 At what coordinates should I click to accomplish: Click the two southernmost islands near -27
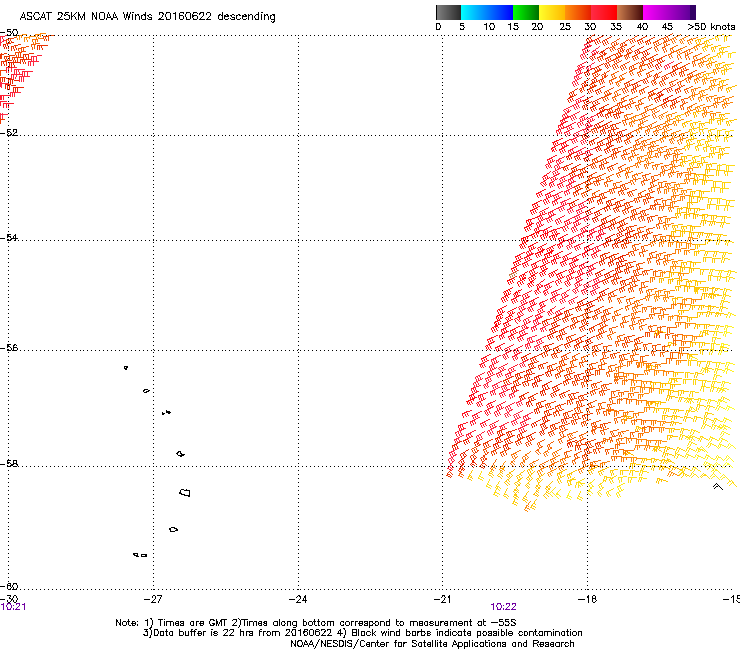[140, 555]
